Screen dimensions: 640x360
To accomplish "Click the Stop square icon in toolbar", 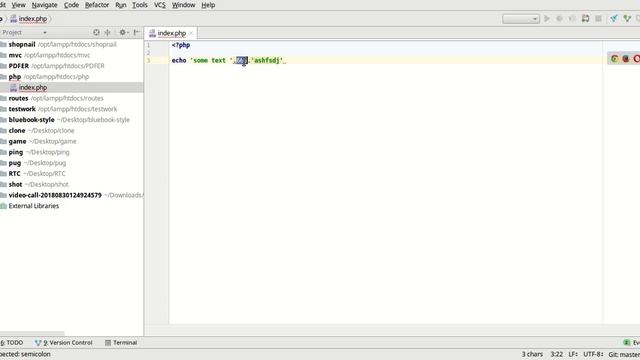I will [598, 18].
